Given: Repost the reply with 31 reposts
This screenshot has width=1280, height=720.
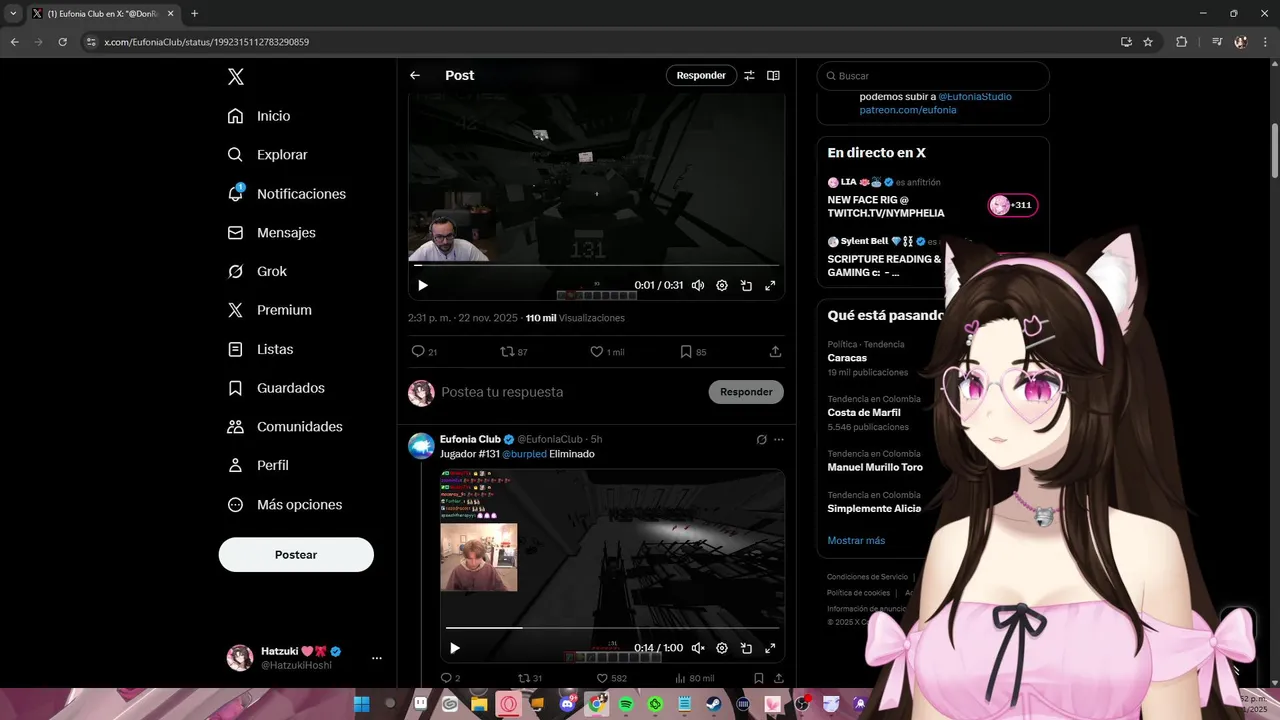Looking at the screenshot, I should point(530,678).
